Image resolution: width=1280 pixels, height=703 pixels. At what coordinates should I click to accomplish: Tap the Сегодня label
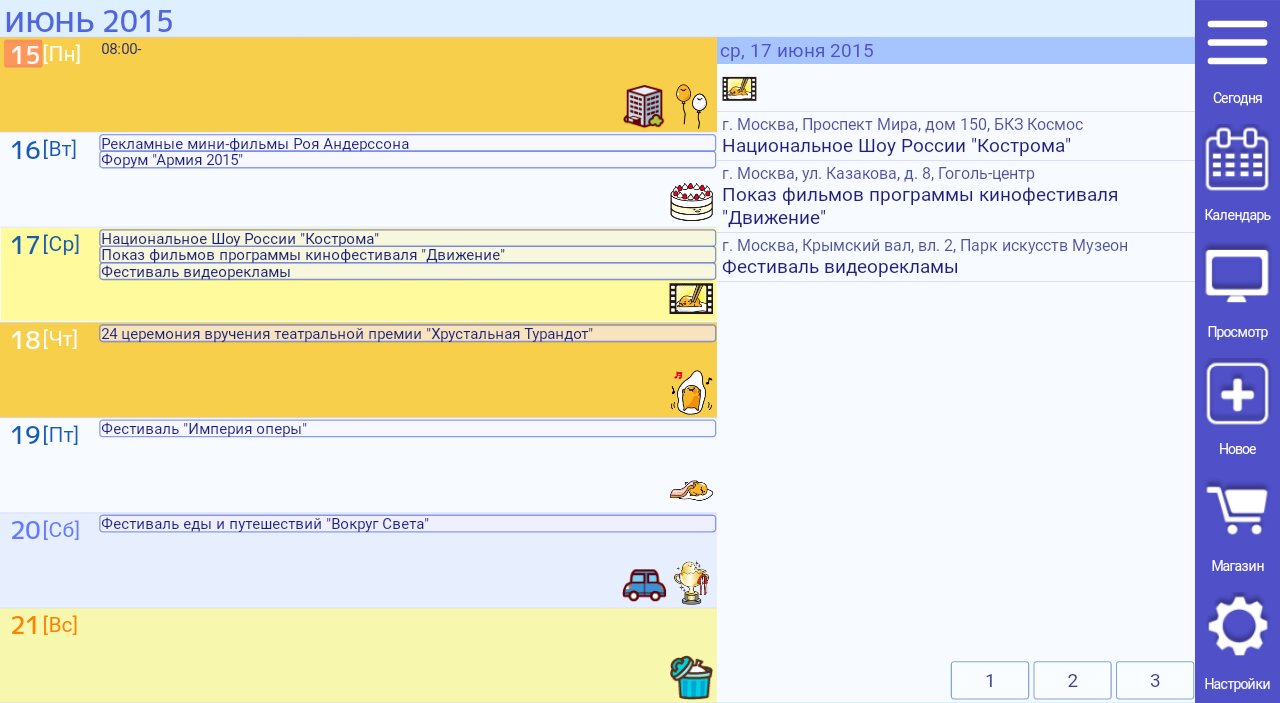[1237, 98]
